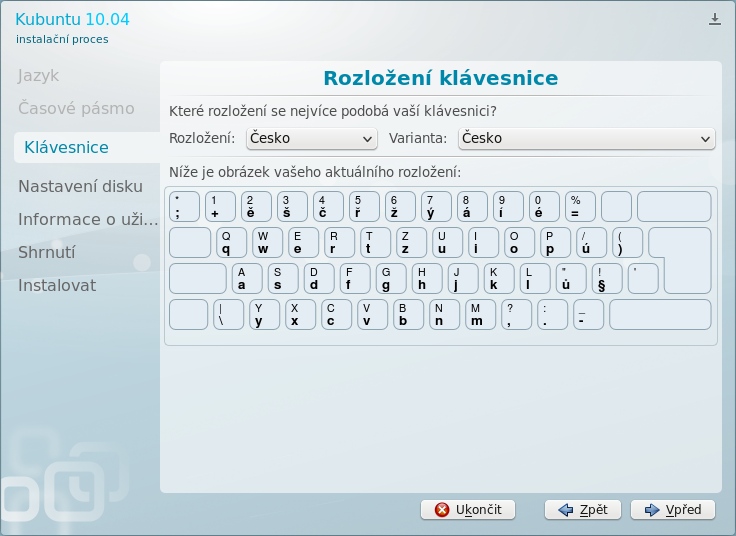This screenshot has height=536, width=736.
Task: Click the 7 / ý key
Action: pyautogui.click(x=437, y=207)
